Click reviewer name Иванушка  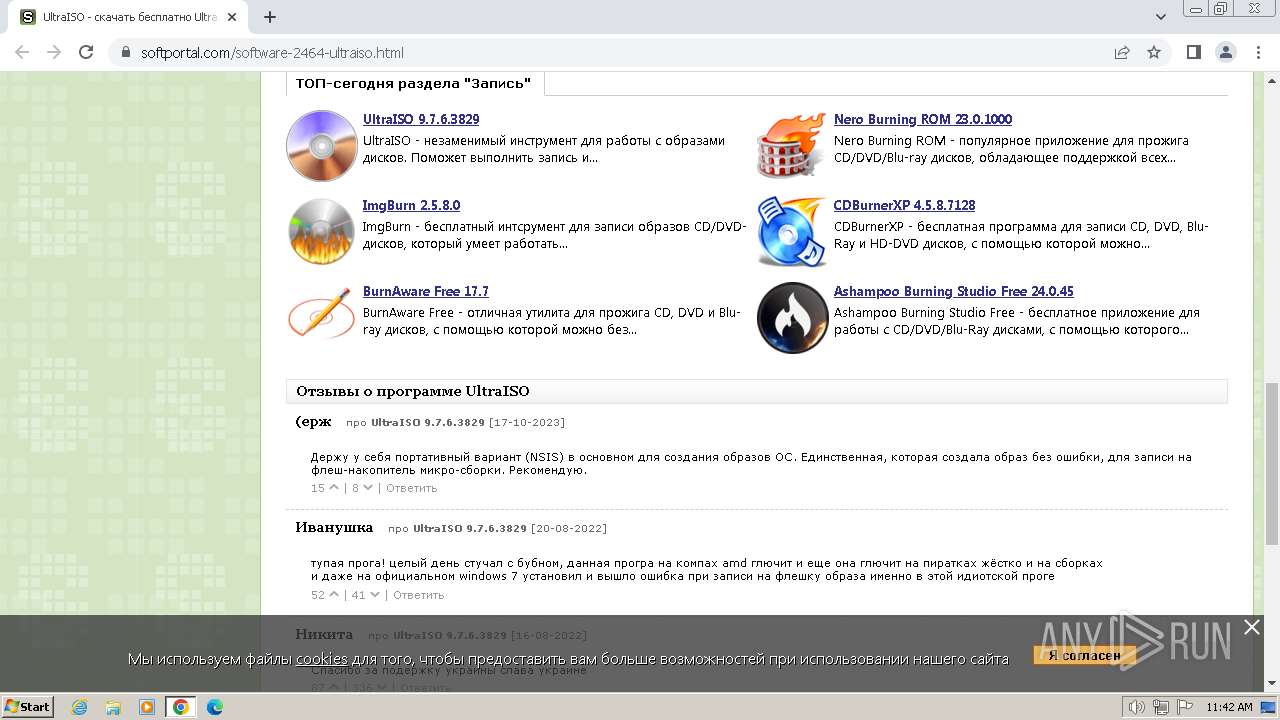334,527
